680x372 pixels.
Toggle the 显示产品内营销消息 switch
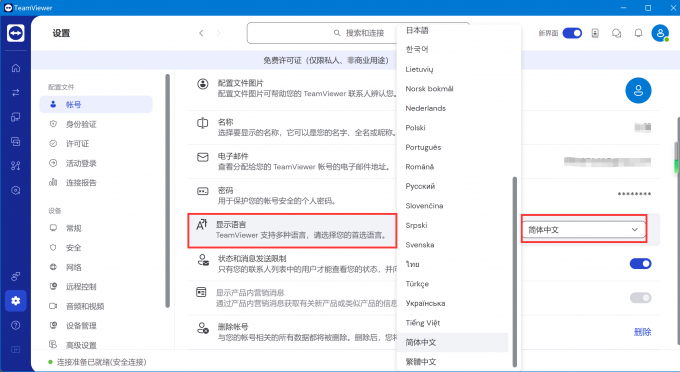641,297
